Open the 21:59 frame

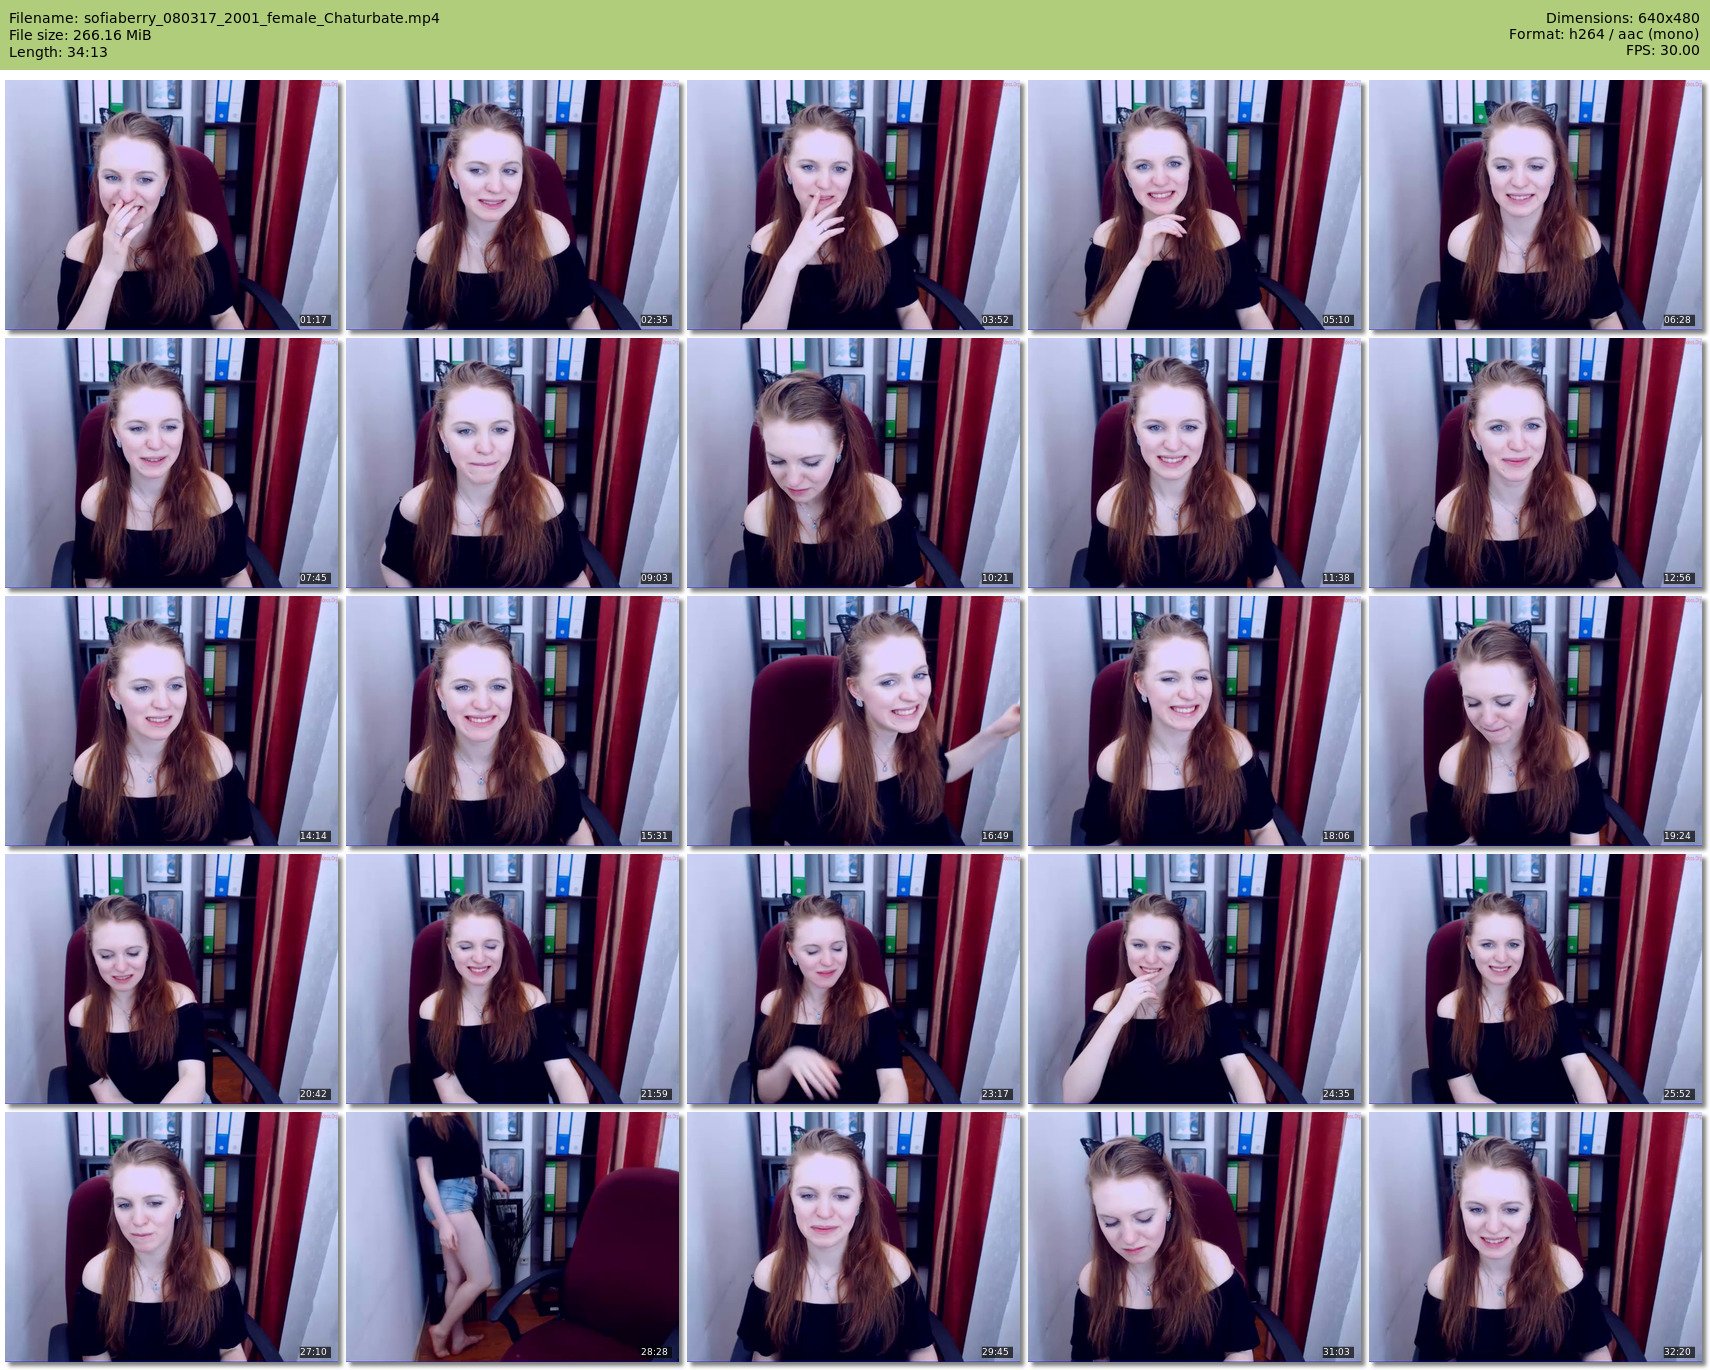pyautogui.click(x=513, y=979)
